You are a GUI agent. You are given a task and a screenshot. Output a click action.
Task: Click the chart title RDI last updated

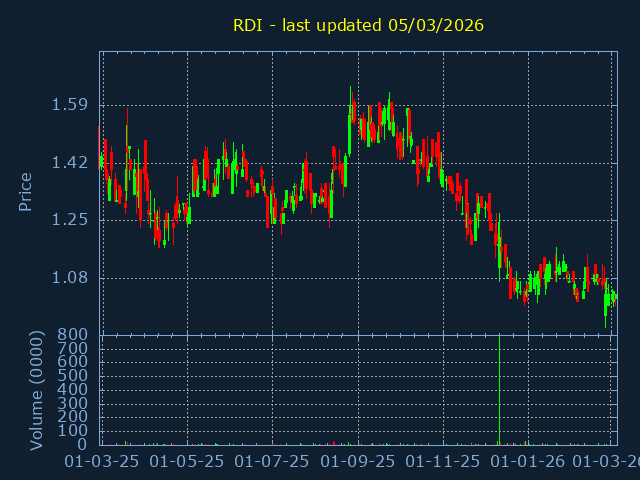click(x=358, y=25)
